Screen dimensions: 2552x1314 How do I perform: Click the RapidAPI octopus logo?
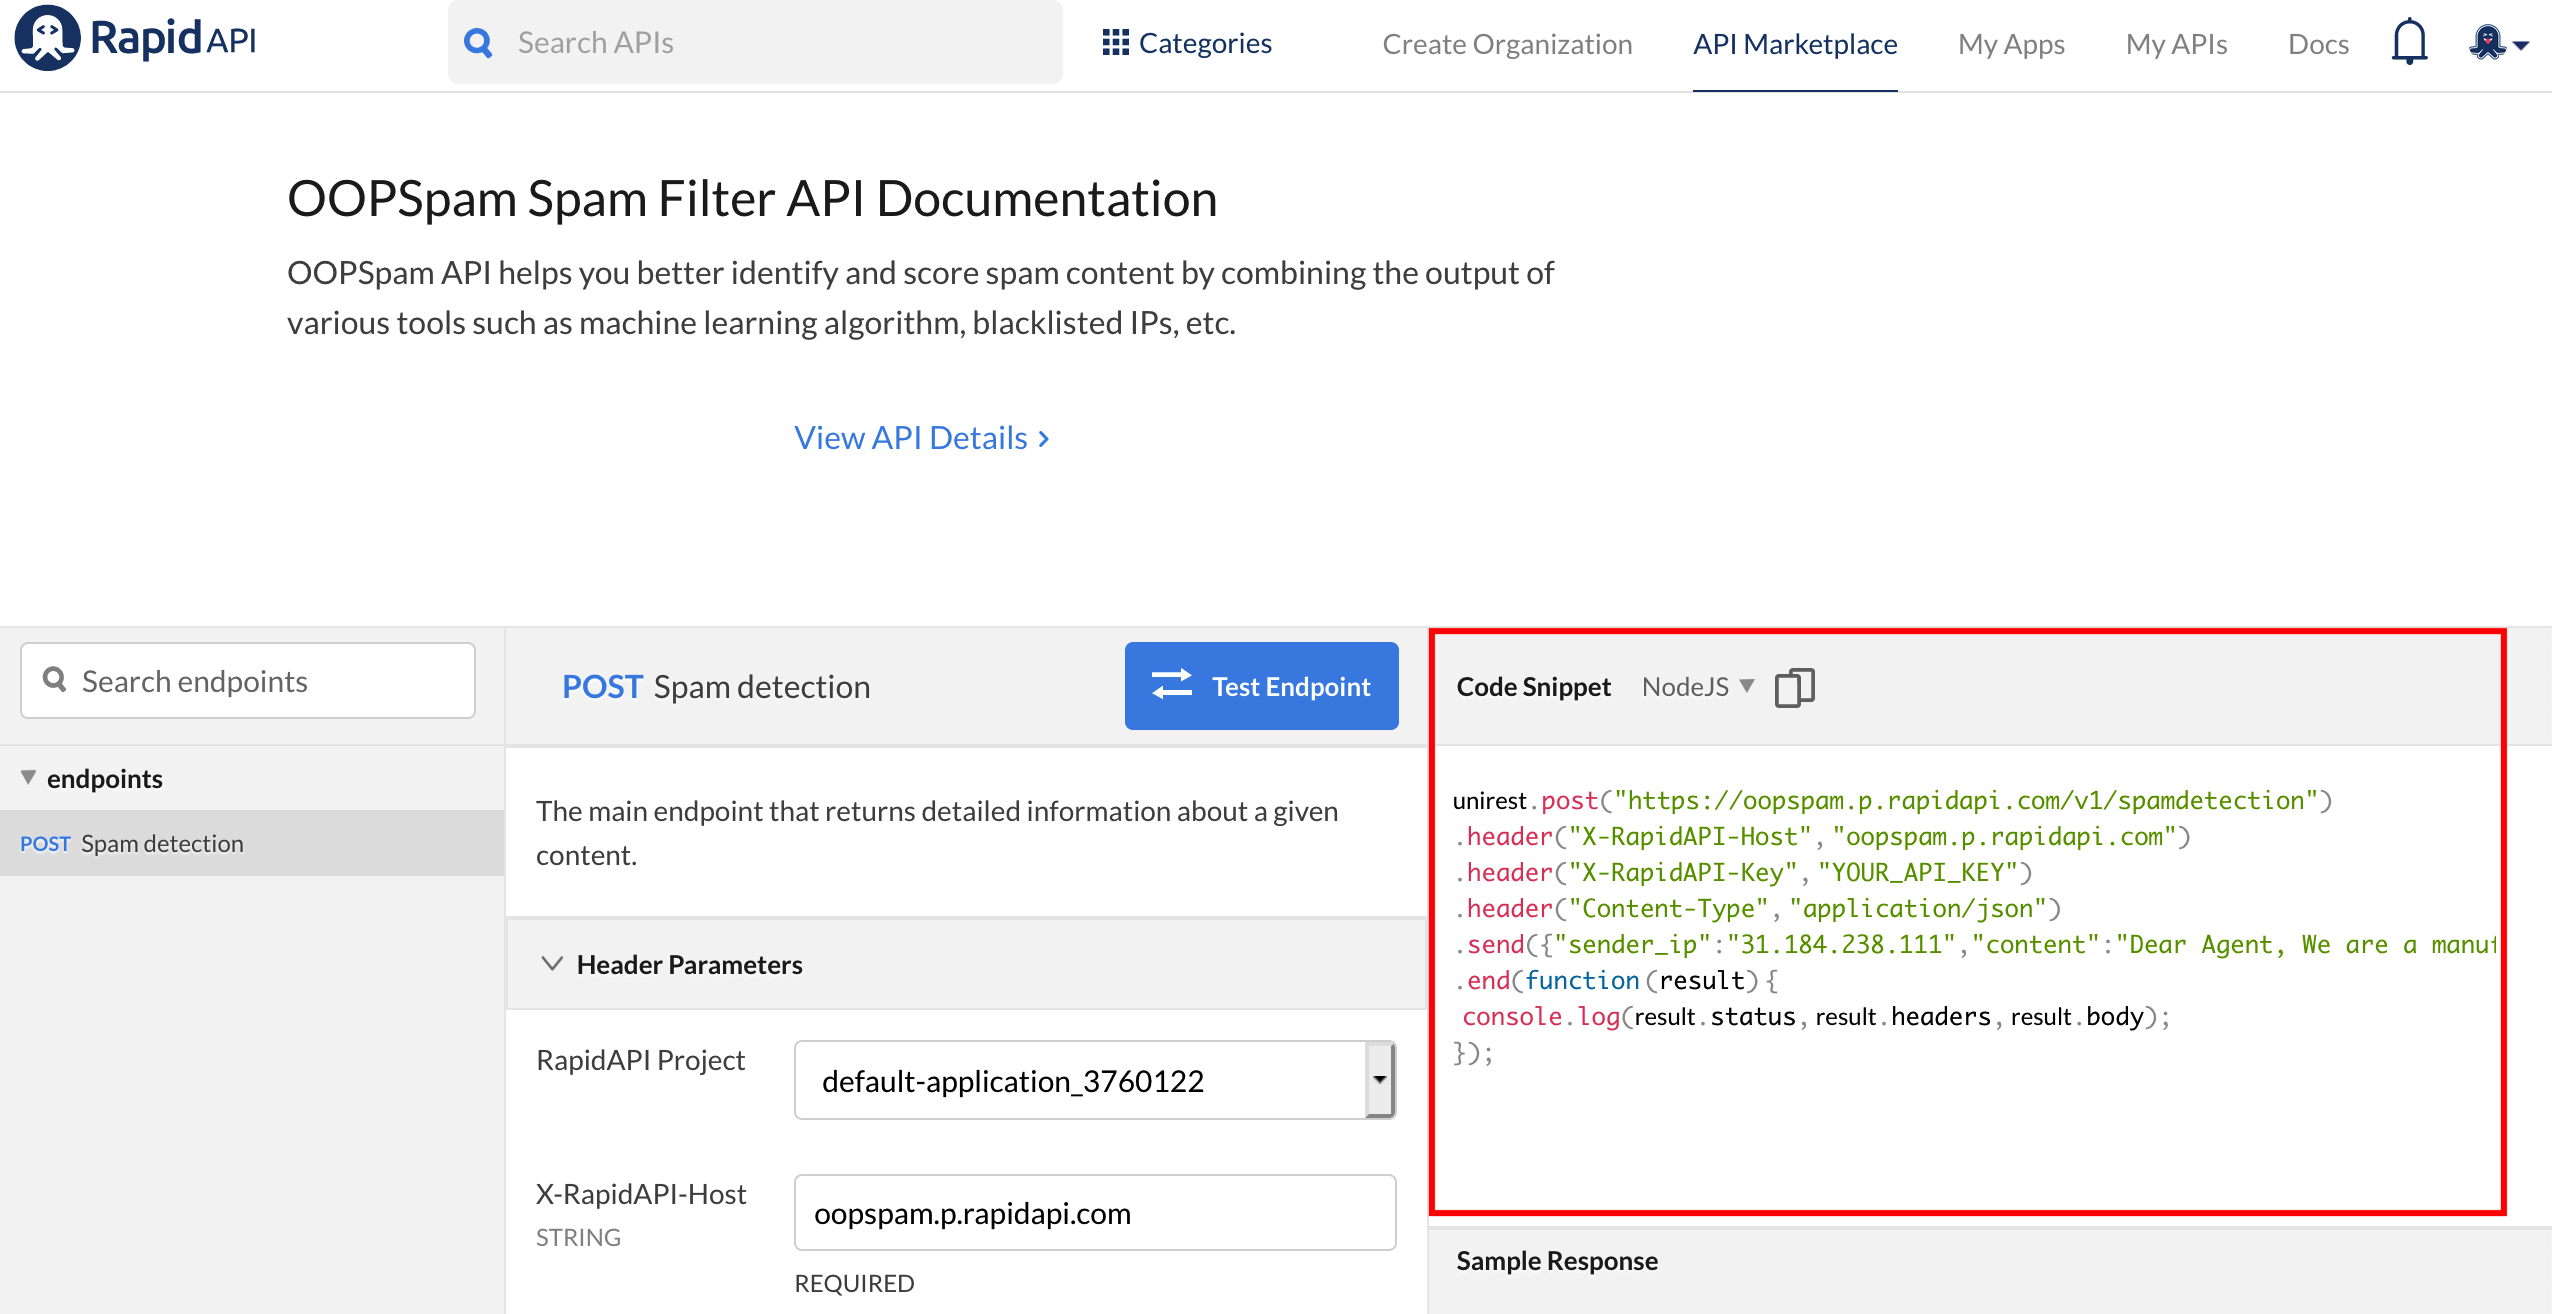click(44, 40)
